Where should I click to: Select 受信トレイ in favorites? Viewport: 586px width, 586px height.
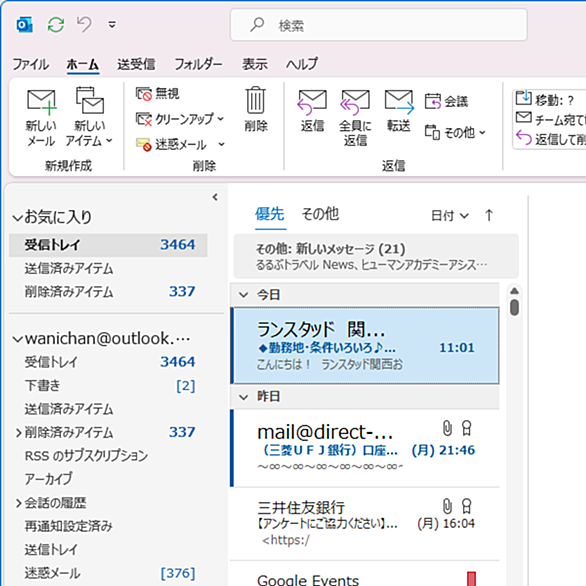coord(108,245)
